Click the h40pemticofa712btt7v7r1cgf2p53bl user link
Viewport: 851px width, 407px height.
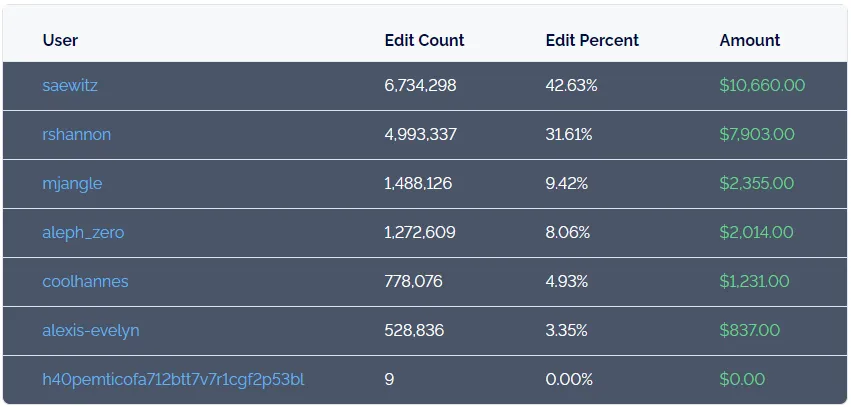click(173, 380)
